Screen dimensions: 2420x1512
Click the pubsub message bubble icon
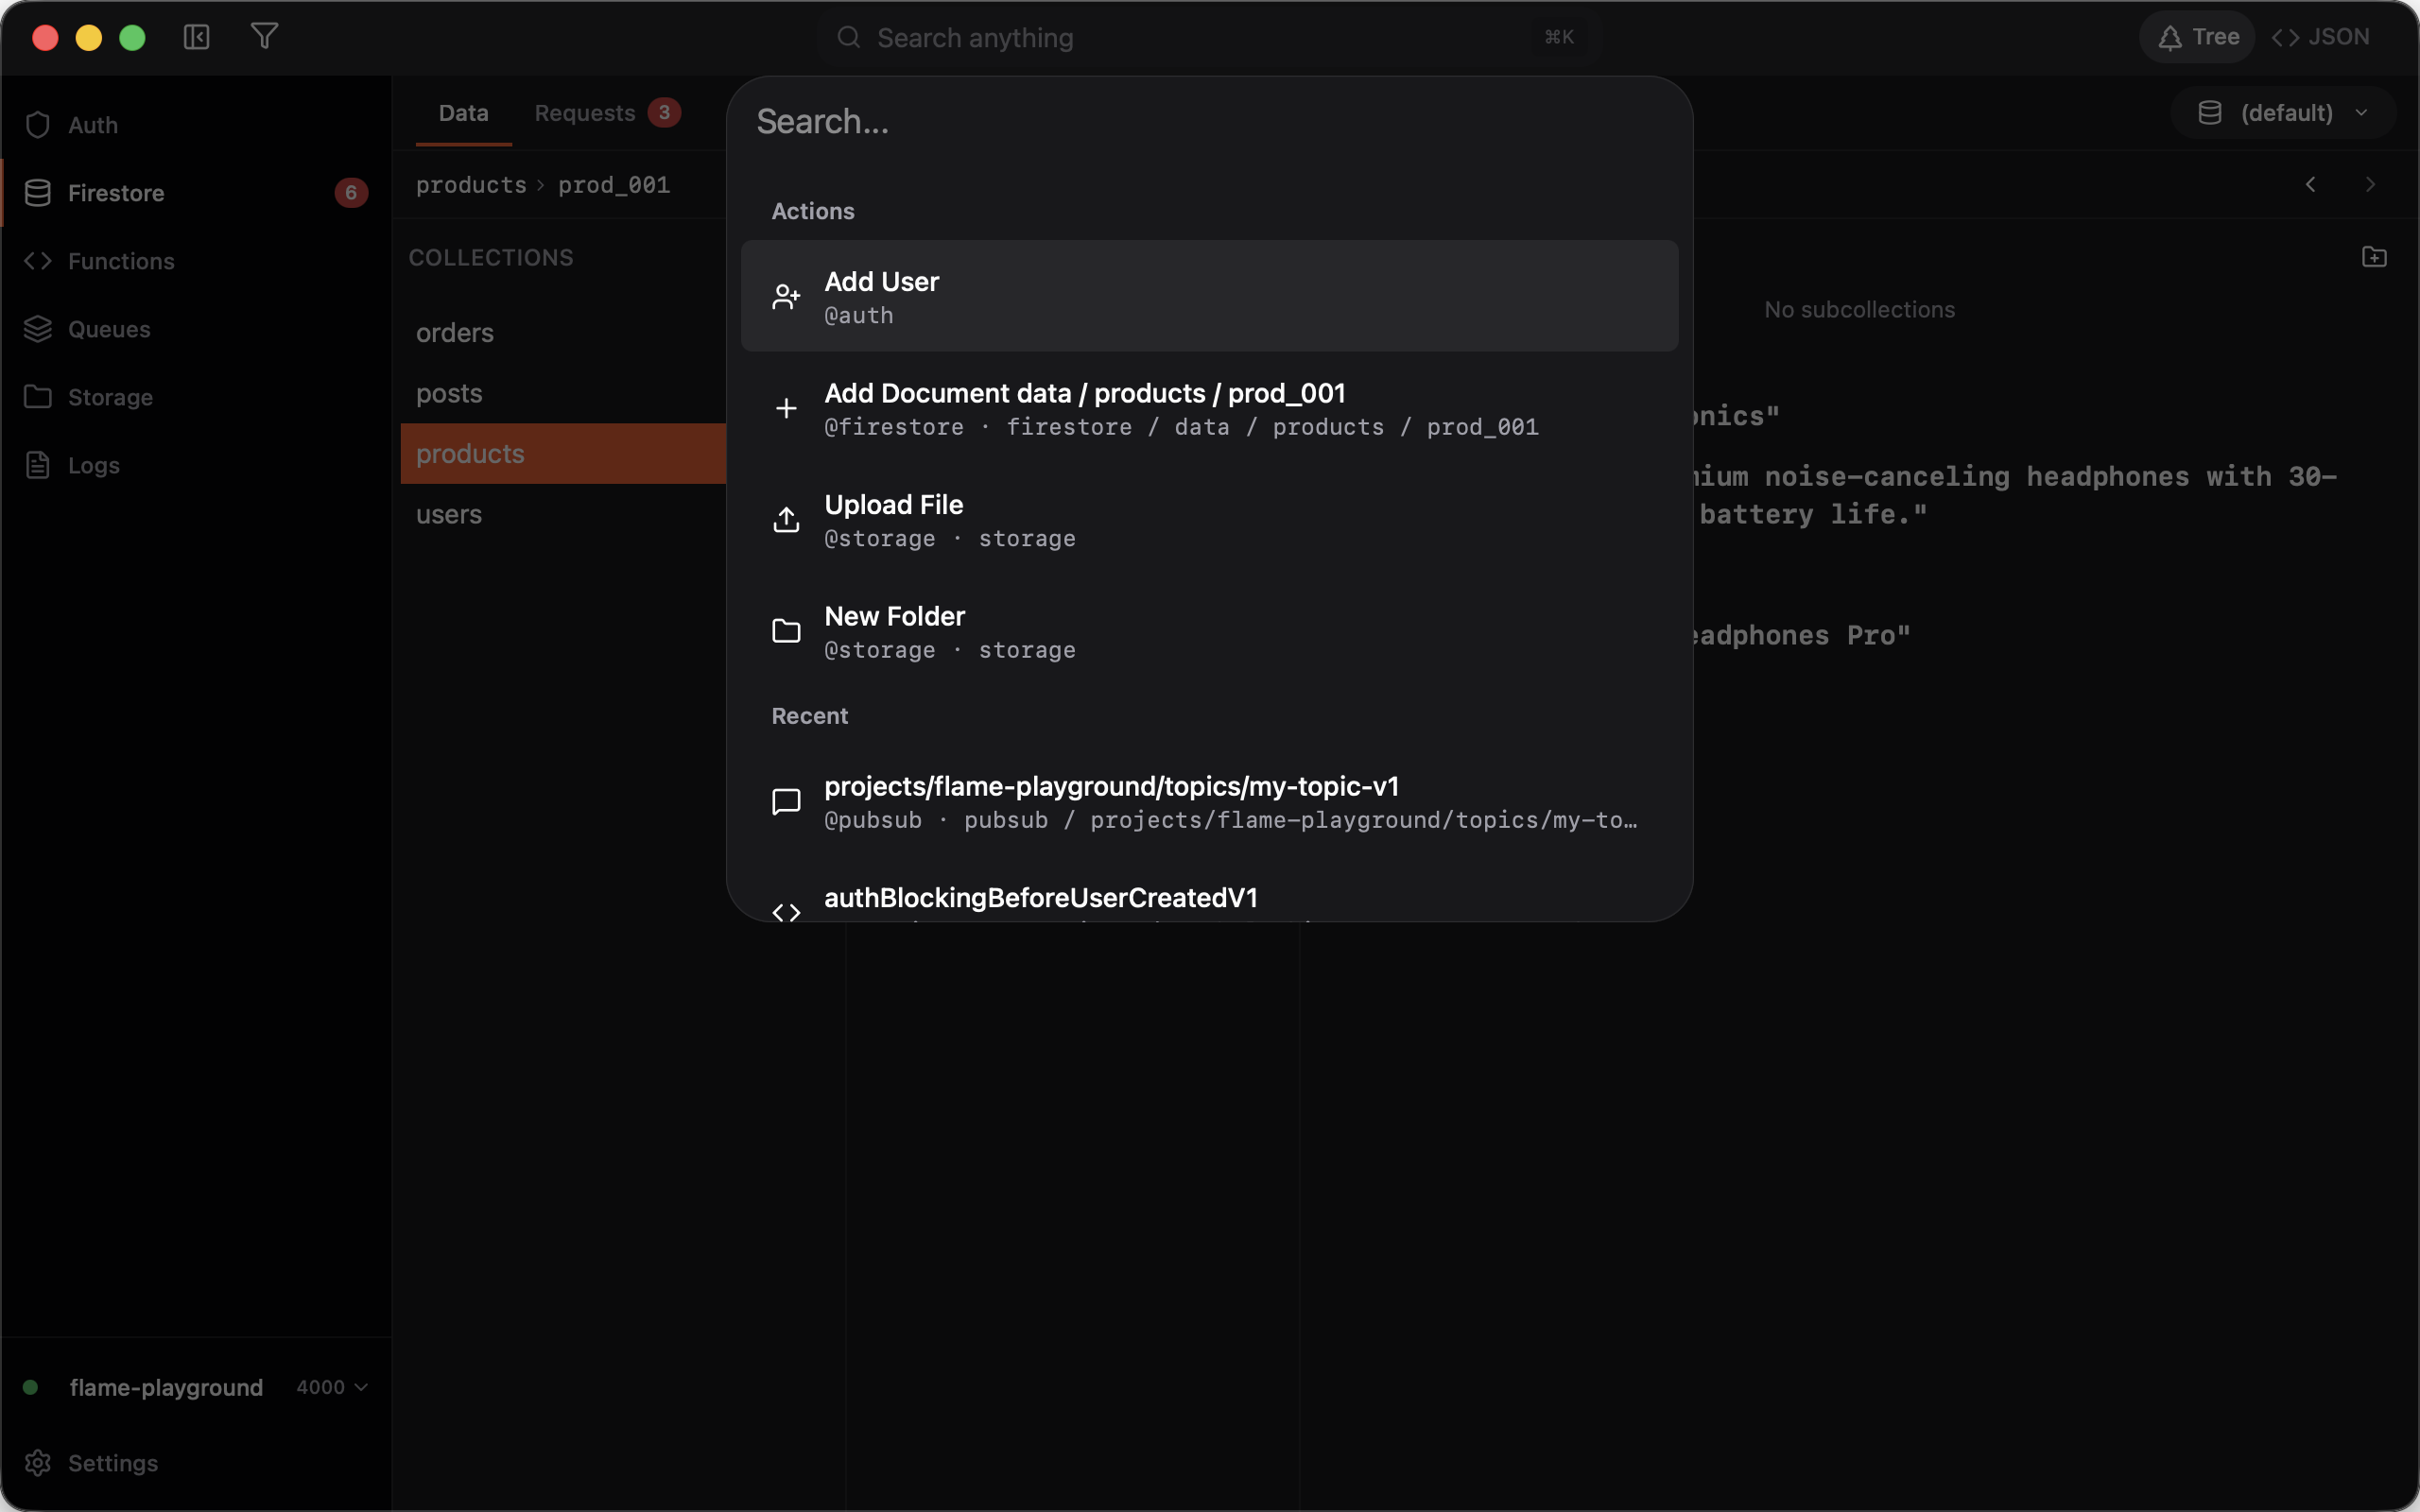click(x=786, y=801)
